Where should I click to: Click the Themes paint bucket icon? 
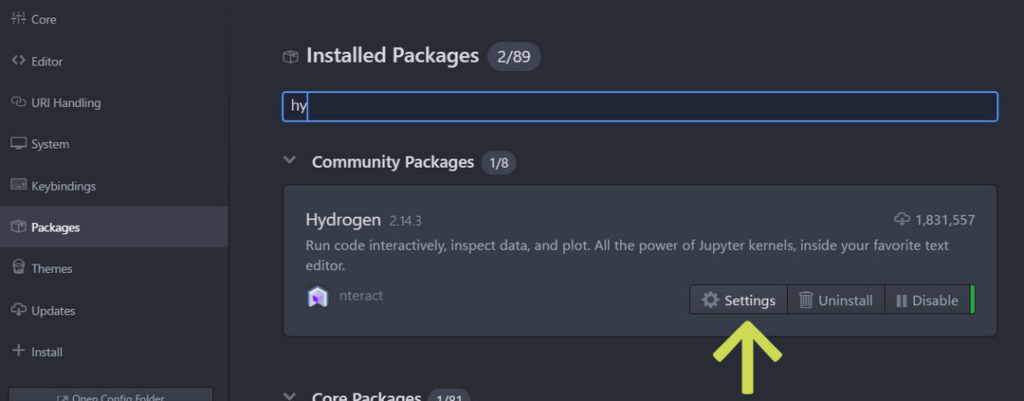pos(18,268)
